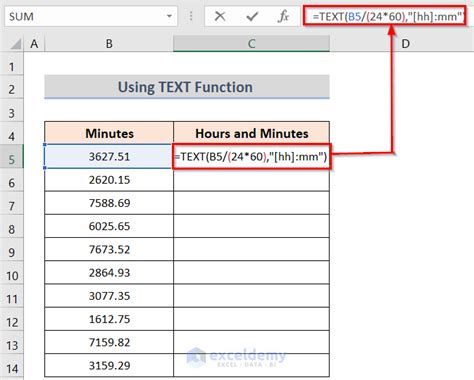
Task: Cancel the formula entry with the X icon
Action: pos(220,16)
